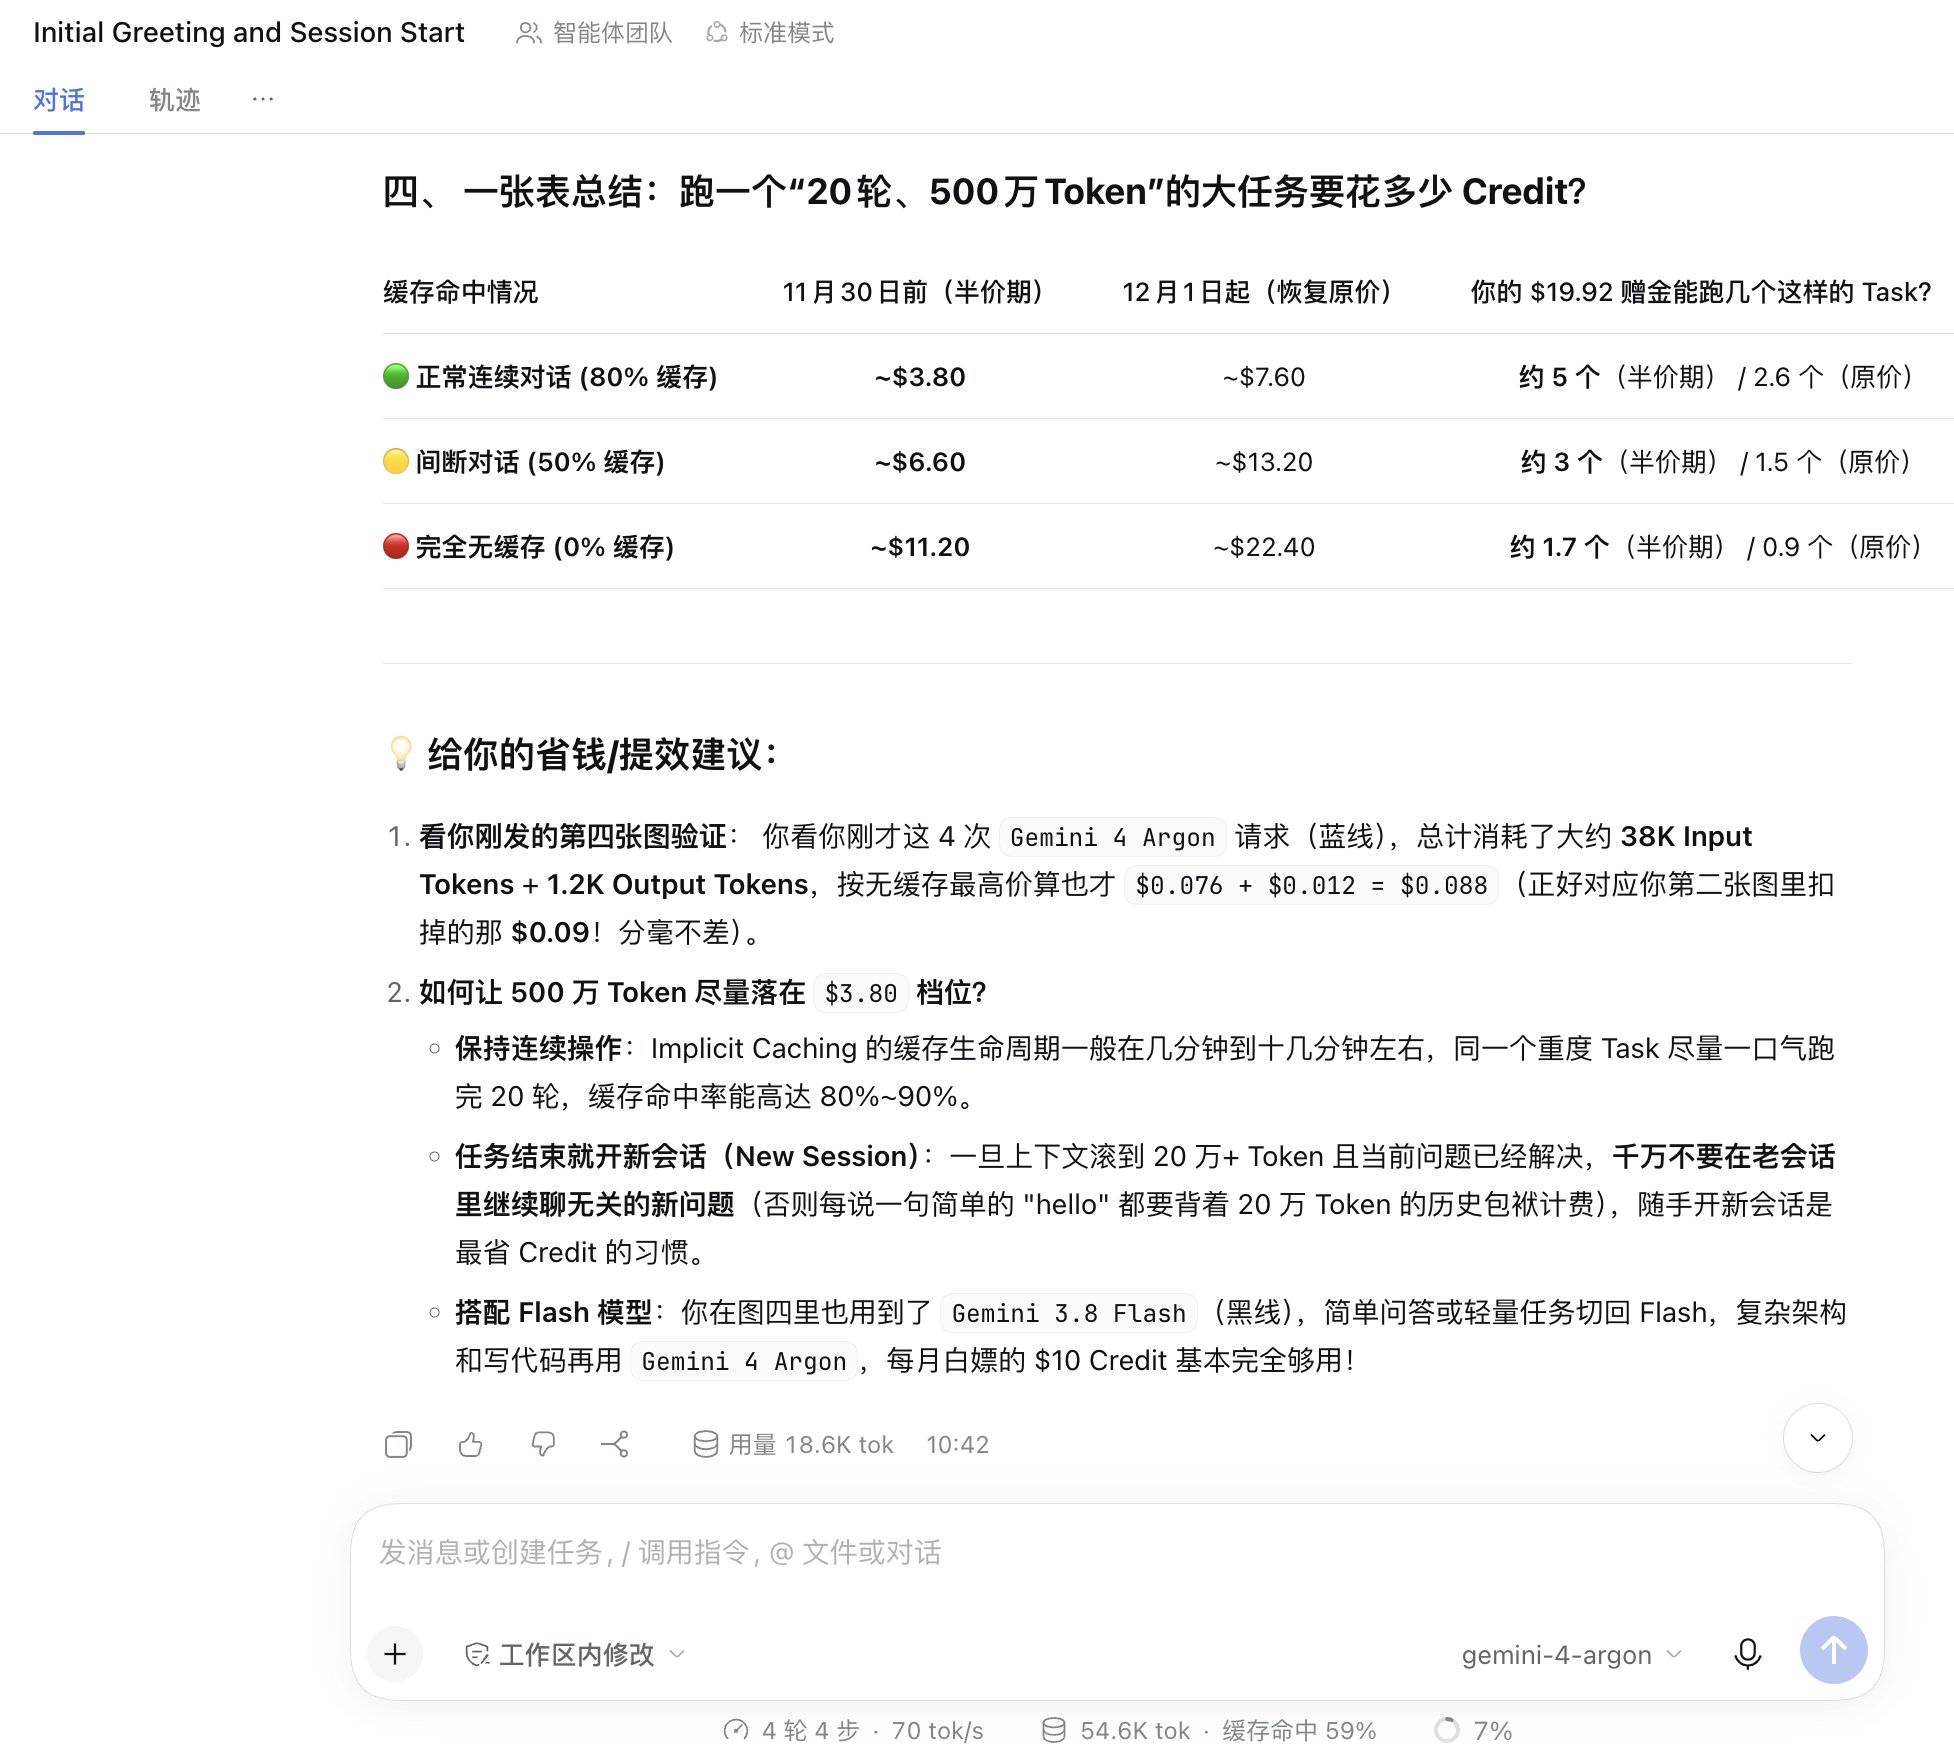Viewport: 1954px width, 1750px height.
Task: Click the ~$13.20 table cell
Action: [1264, 462]
